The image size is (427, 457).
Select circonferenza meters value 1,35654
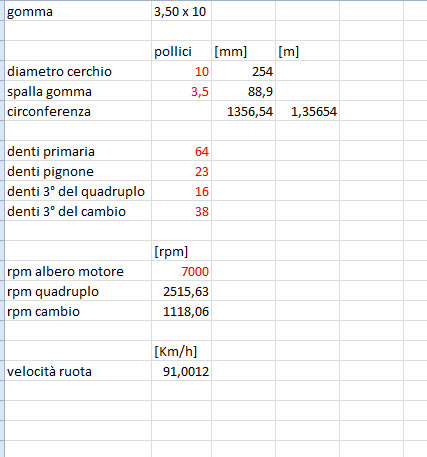point(307,111)
